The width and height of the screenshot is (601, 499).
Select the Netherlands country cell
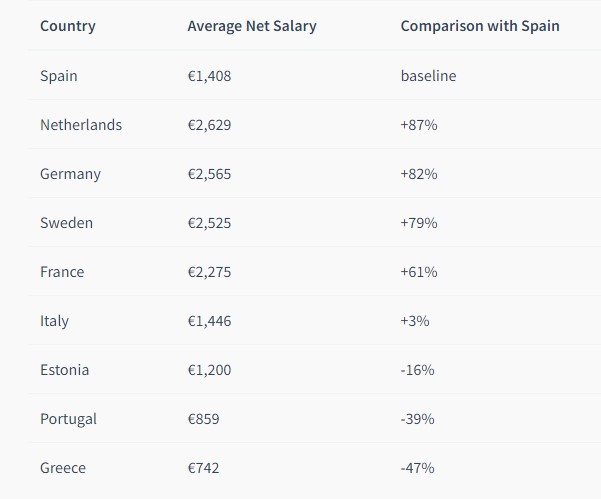(81, 125)
